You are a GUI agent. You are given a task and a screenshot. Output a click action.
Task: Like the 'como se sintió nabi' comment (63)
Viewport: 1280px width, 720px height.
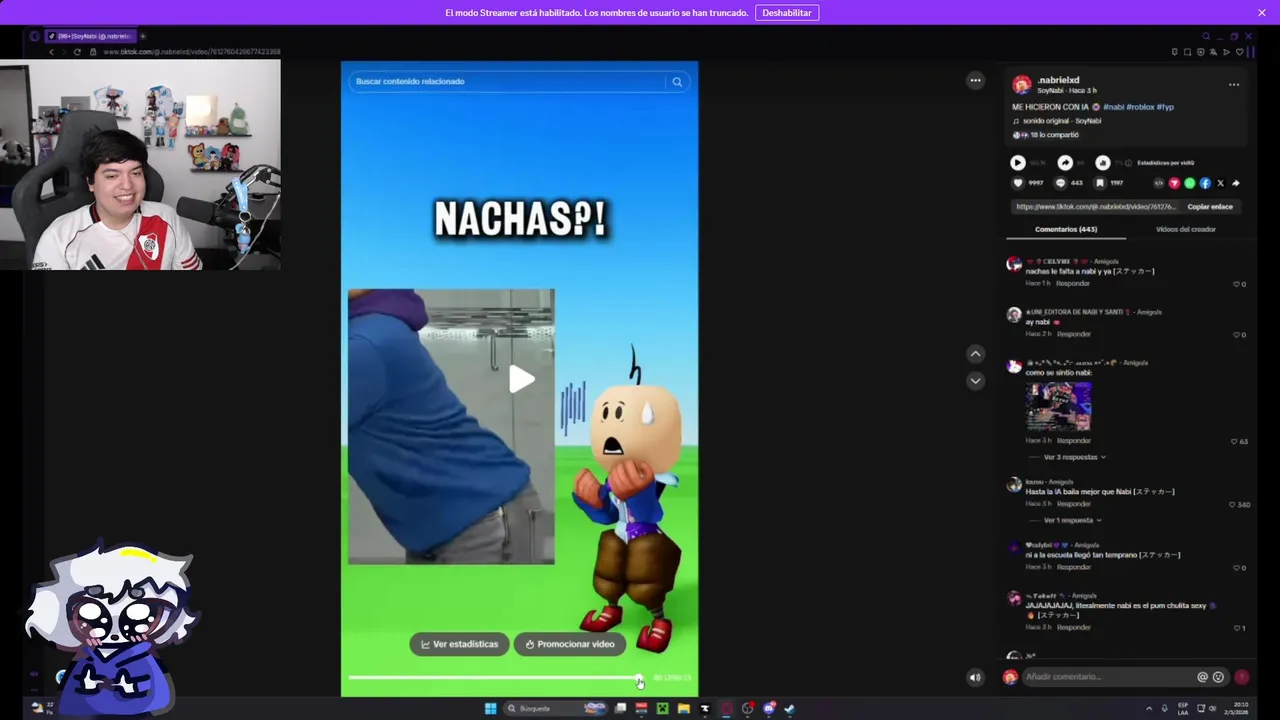tap(1234, 441)
